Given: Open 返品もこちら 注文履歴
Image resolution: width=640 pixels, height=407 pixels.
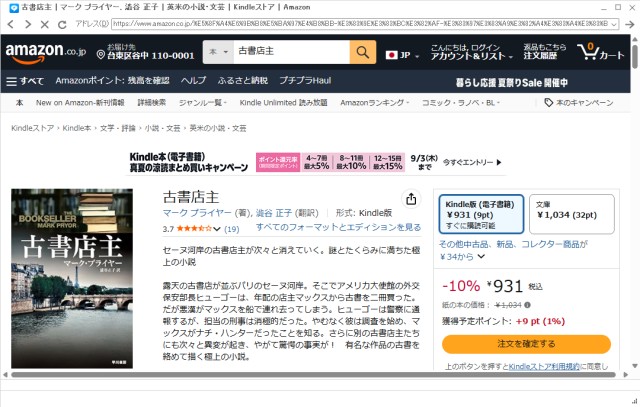Looking at the screenshot, I should pos(544,52).
